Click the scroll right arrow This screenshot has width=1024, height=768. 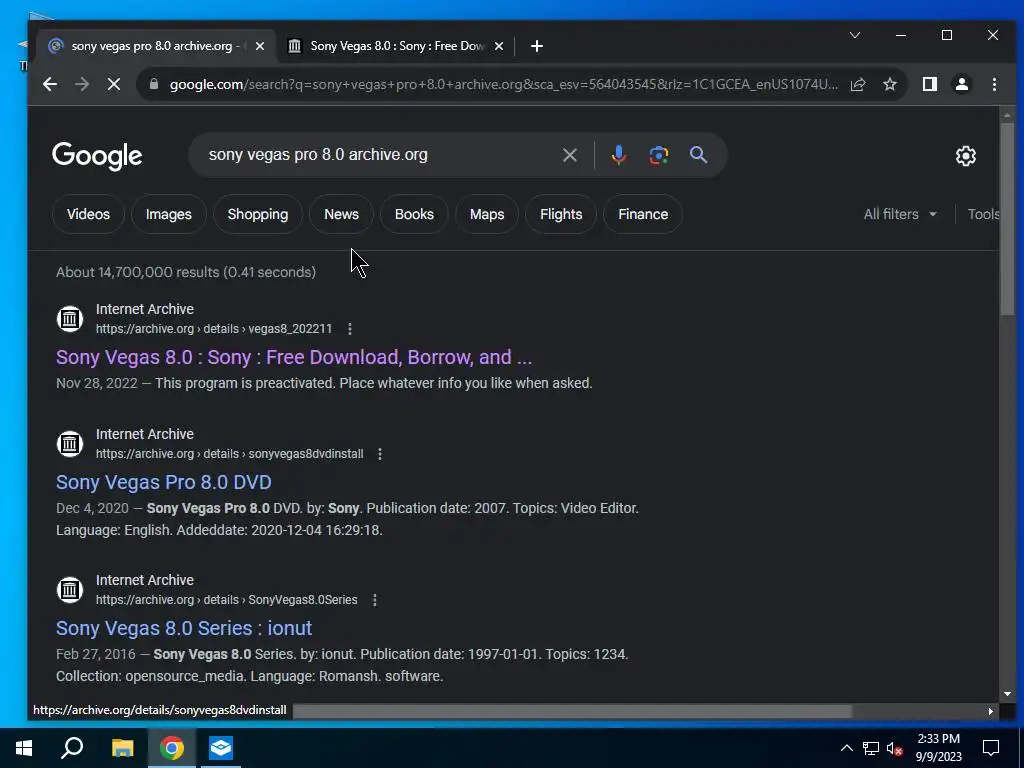(991, 711)
